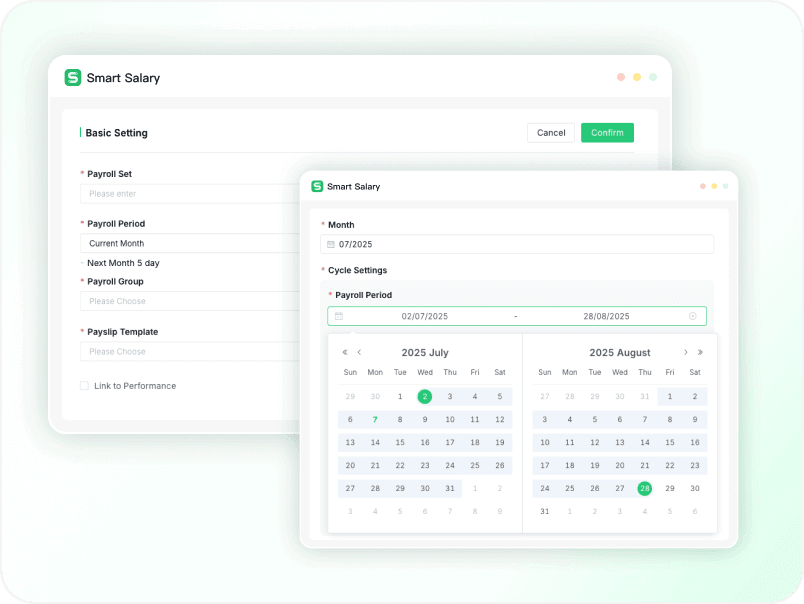Expand the Payroll Group dropdown
This screenshot has height=604, width=804.
(x=190, y=301)
